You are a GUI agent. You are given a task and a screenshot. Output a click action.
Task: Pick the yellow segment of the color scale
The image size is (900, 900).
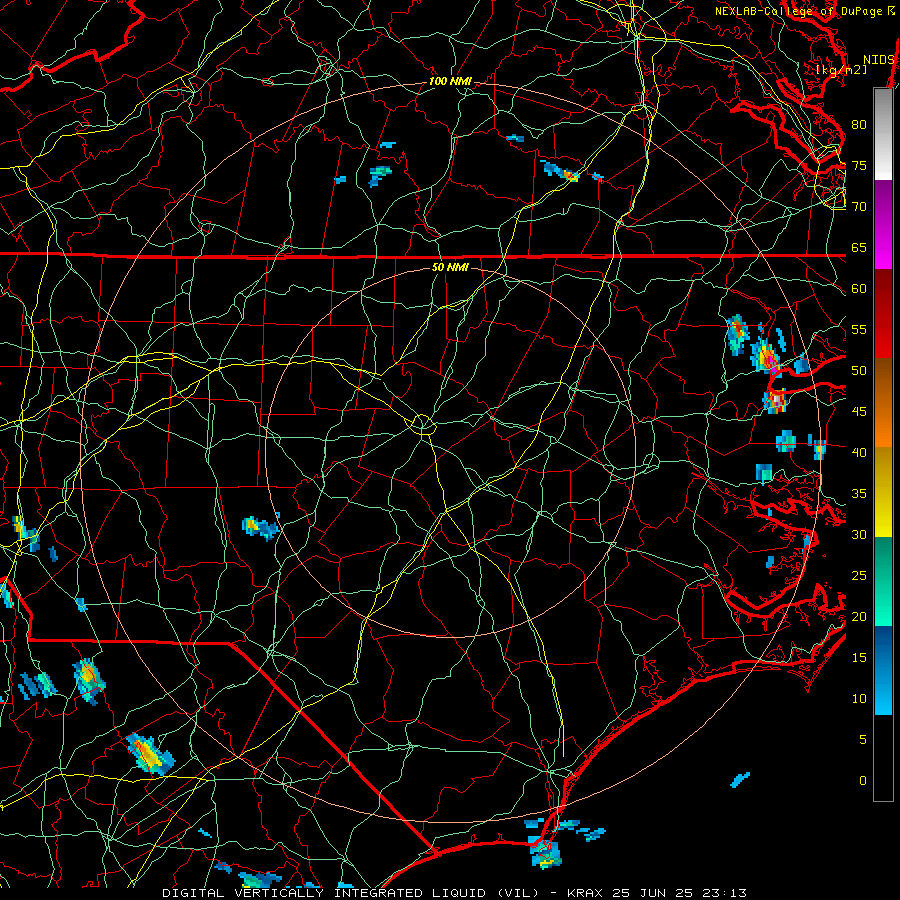(883, 492)
